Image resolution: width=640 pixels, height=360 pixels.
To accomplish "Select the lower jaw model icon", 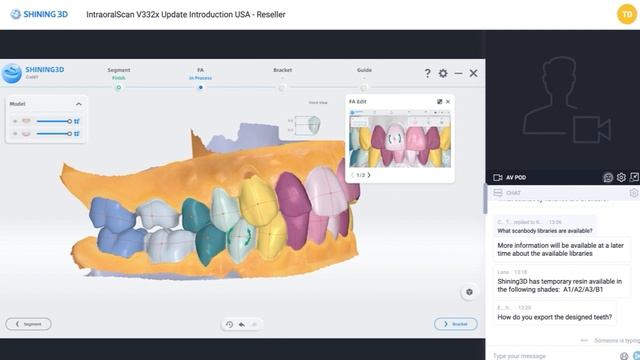I will click(x=26, y=133).
